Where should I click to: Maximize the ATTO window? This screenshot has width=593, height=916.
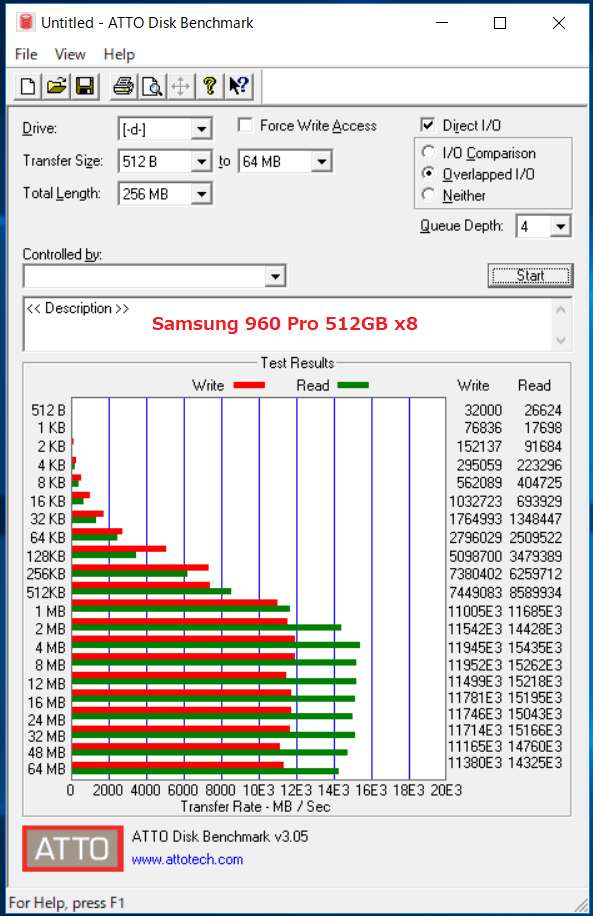coord(500,23)
